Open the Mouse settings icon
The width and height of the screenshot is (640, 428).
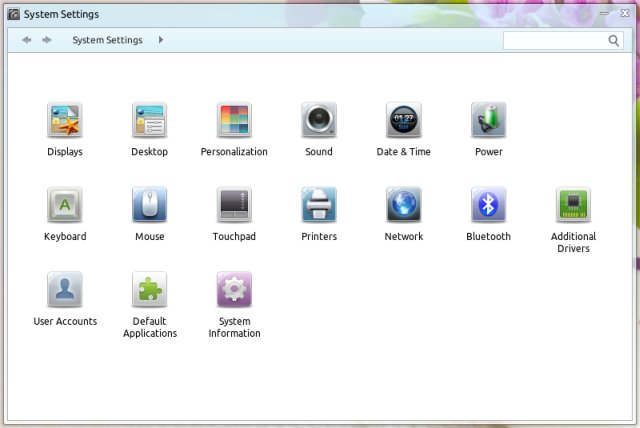pyautogui.click(x=149, y=204)
